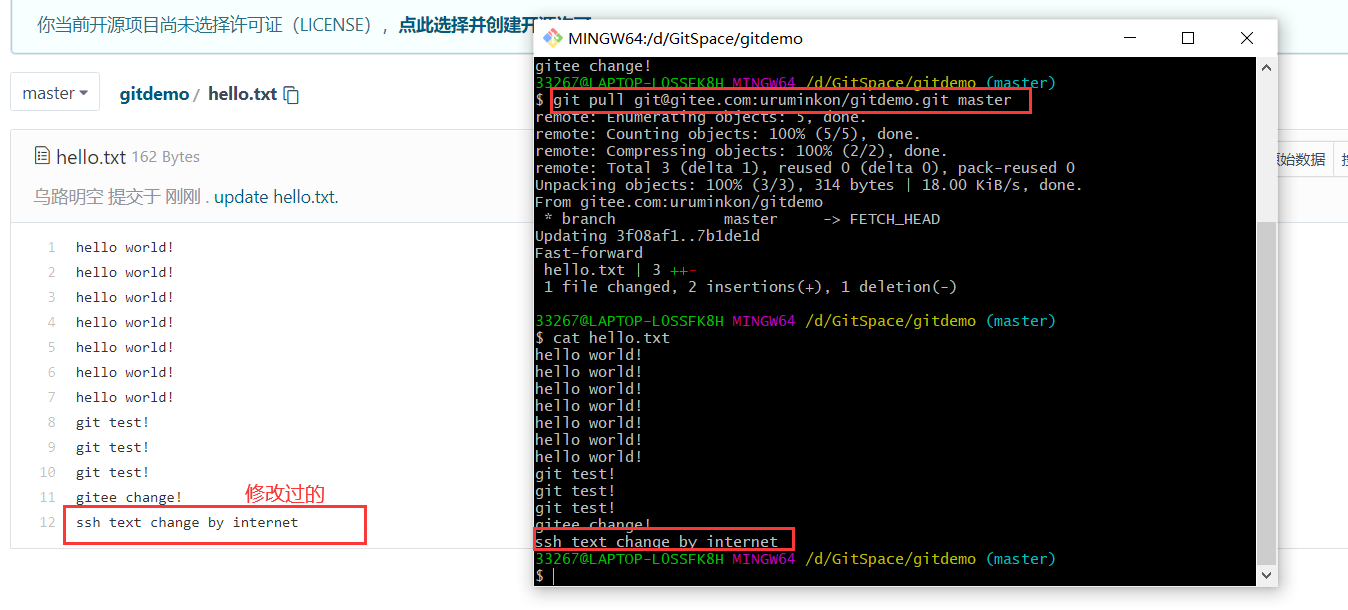
Task: Click the 'From gitee.com:uruminkon/gitdemo' terminal line
Action: (x=679, y=202)
